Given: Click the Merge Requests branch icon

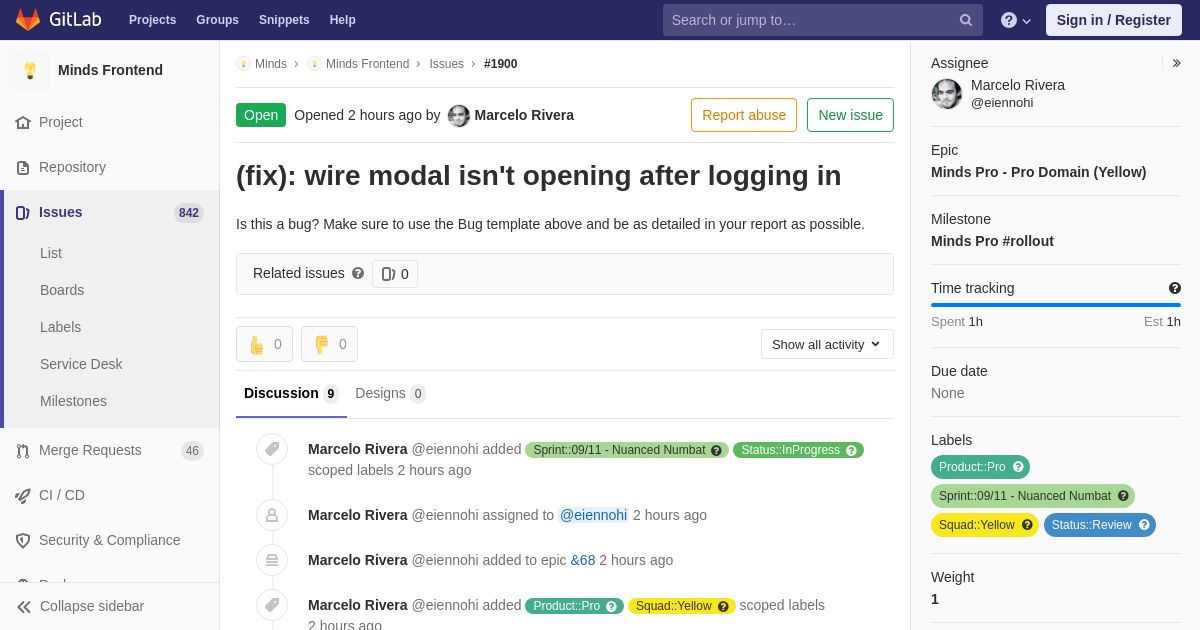Looking at the screenshot, I should click(x=23, y=451).
